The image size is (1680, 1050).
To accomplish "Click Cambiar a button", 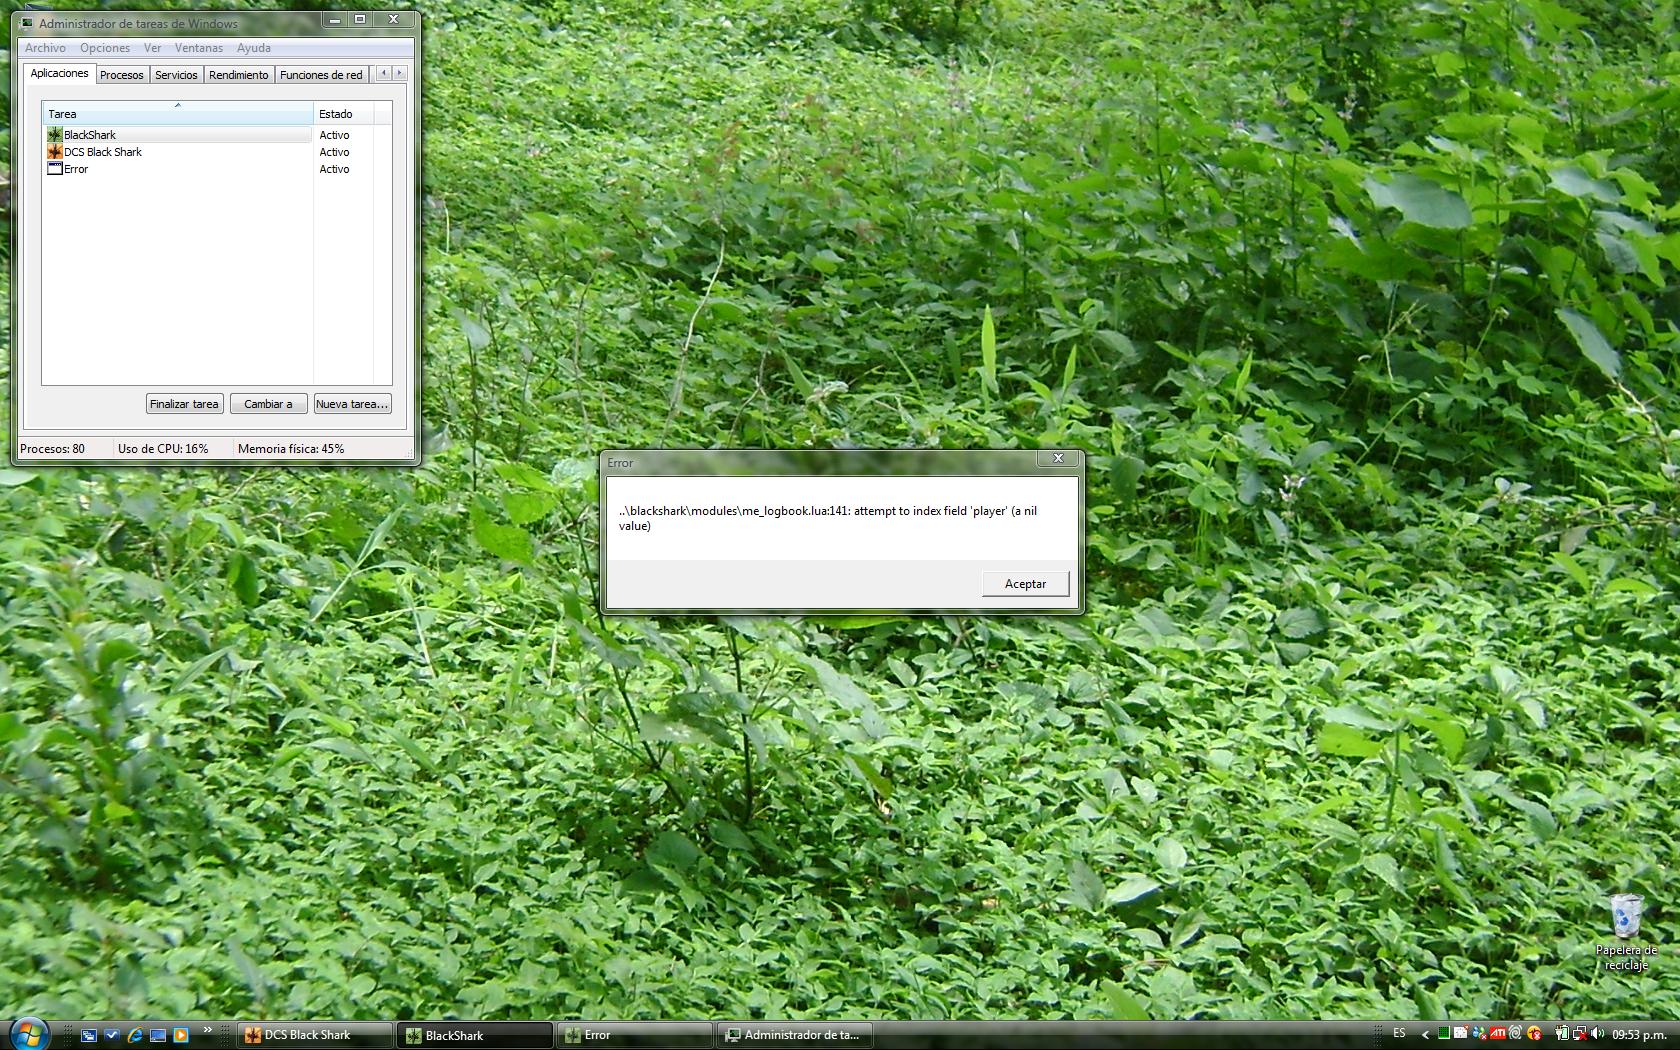I will tap(268, 404).
